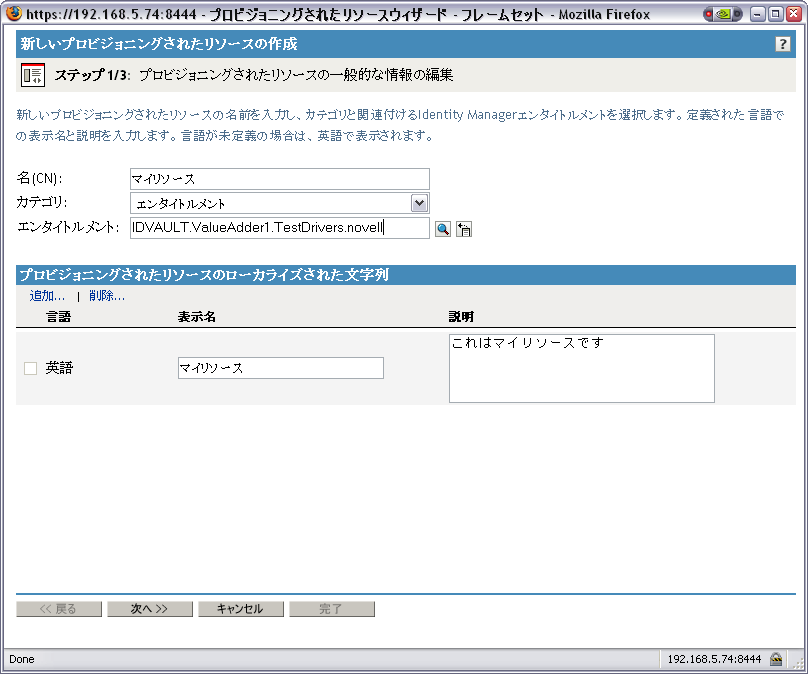Click the entitlement search magnifier icon
Viewport: 808px width, 674px height.
(x=443, y=229)
